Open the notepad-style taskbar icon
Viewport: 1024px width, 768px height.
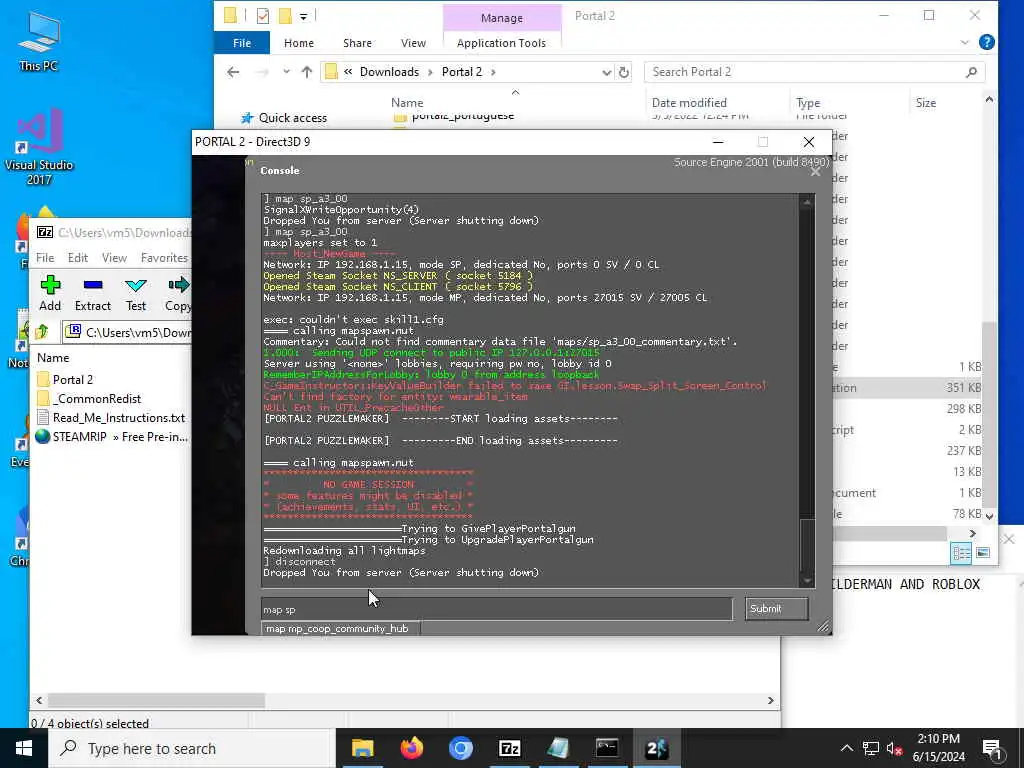(558, 748)
